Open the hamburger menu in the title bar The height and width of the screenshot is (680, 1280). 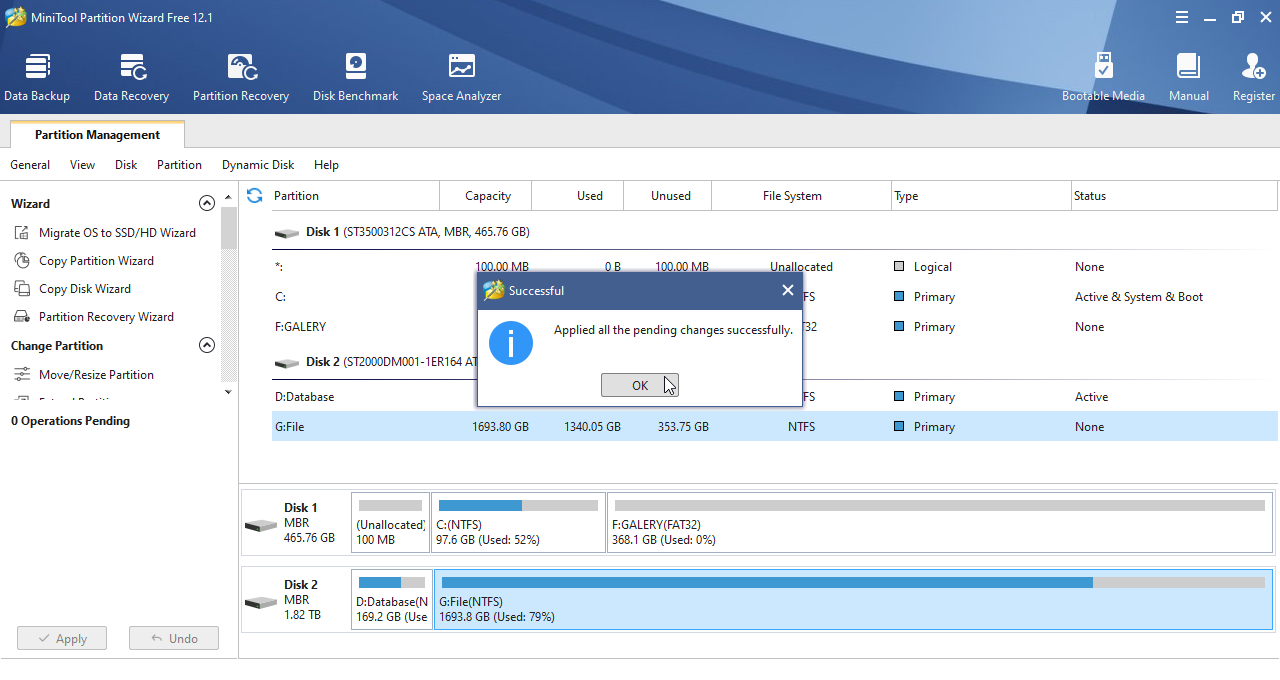click(x=1182, y=17)
